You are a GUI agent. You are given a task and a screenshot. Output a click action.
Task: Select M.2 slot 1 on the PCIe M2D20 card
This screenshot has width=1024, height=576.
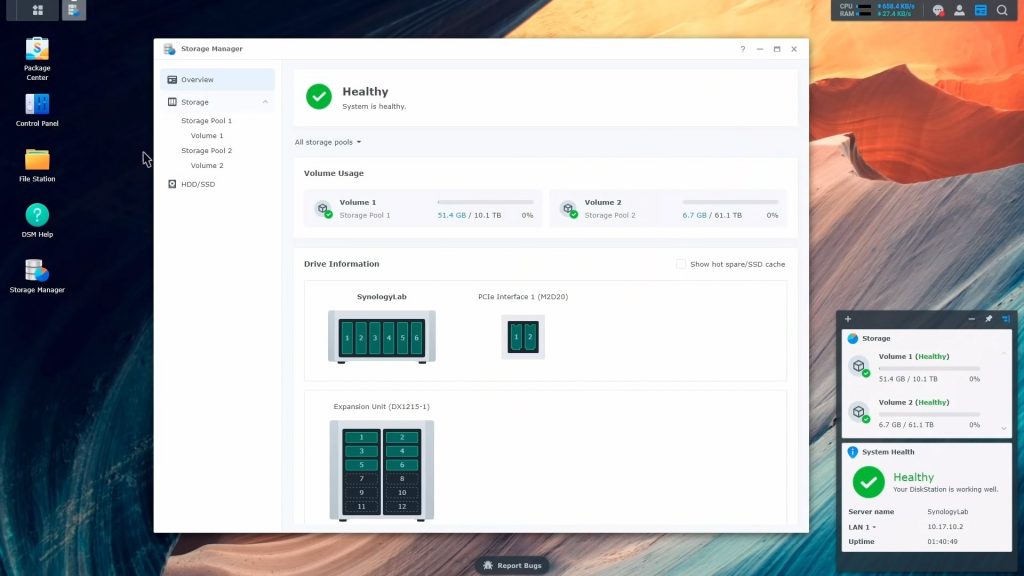click(516, 337)
